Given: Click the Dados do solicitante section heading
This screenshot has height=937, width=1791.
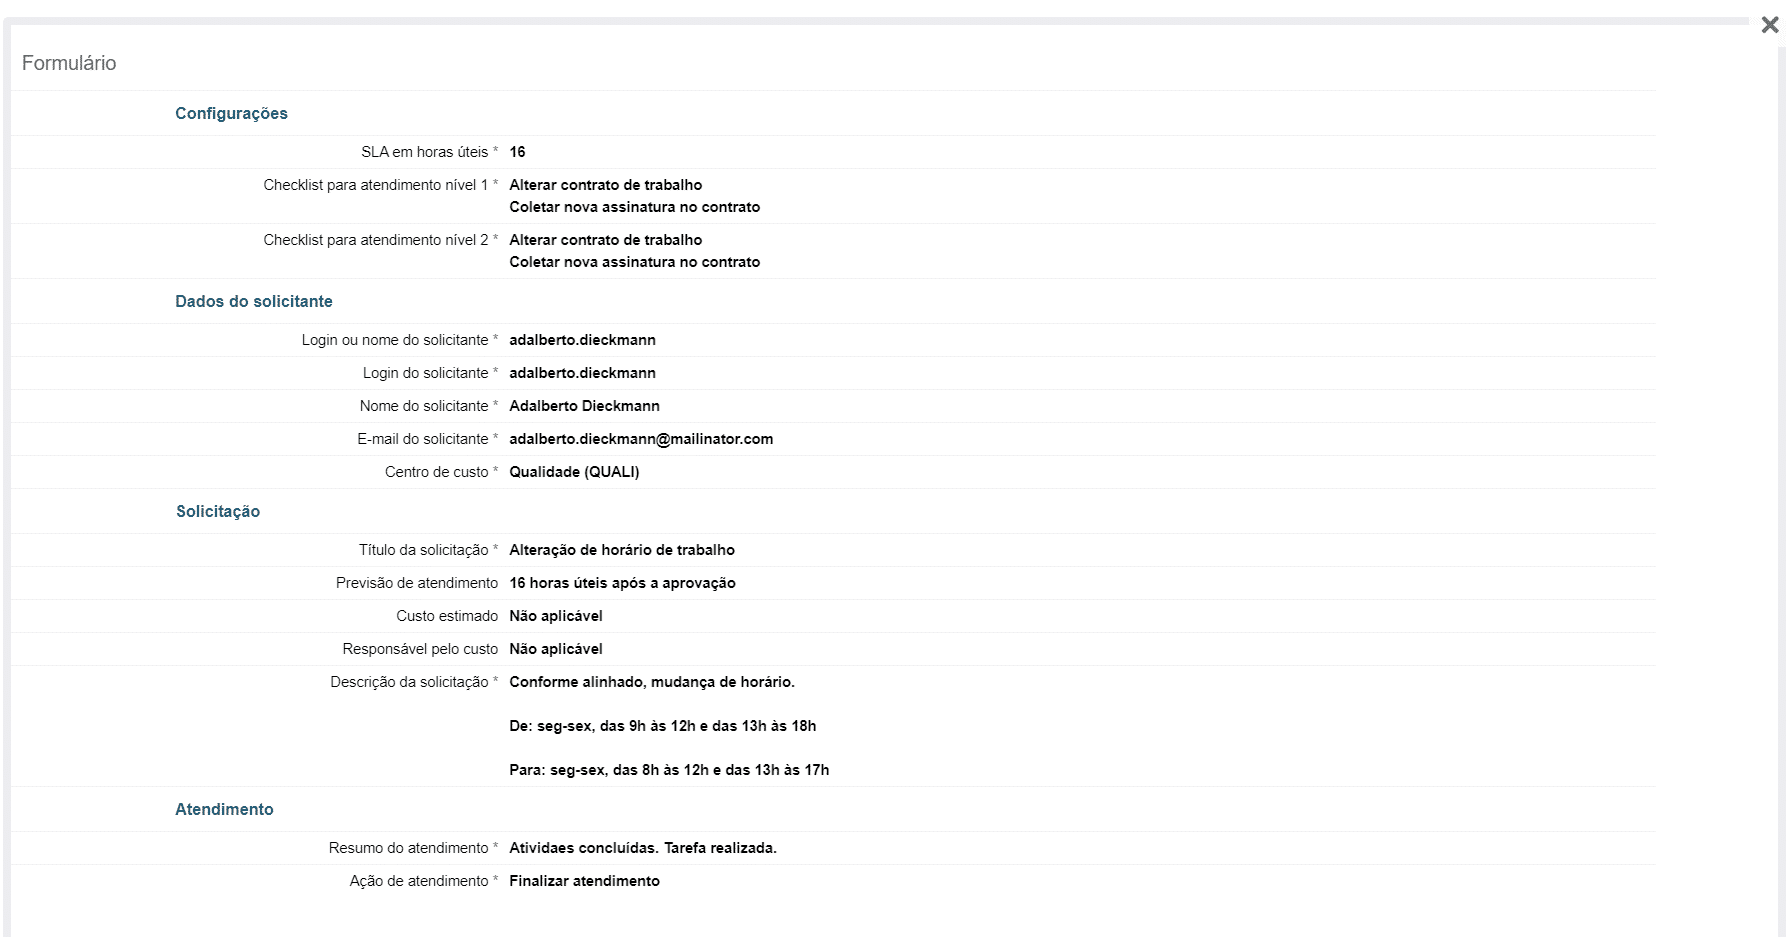Looking at the screenshot, I should pos(253,301).
